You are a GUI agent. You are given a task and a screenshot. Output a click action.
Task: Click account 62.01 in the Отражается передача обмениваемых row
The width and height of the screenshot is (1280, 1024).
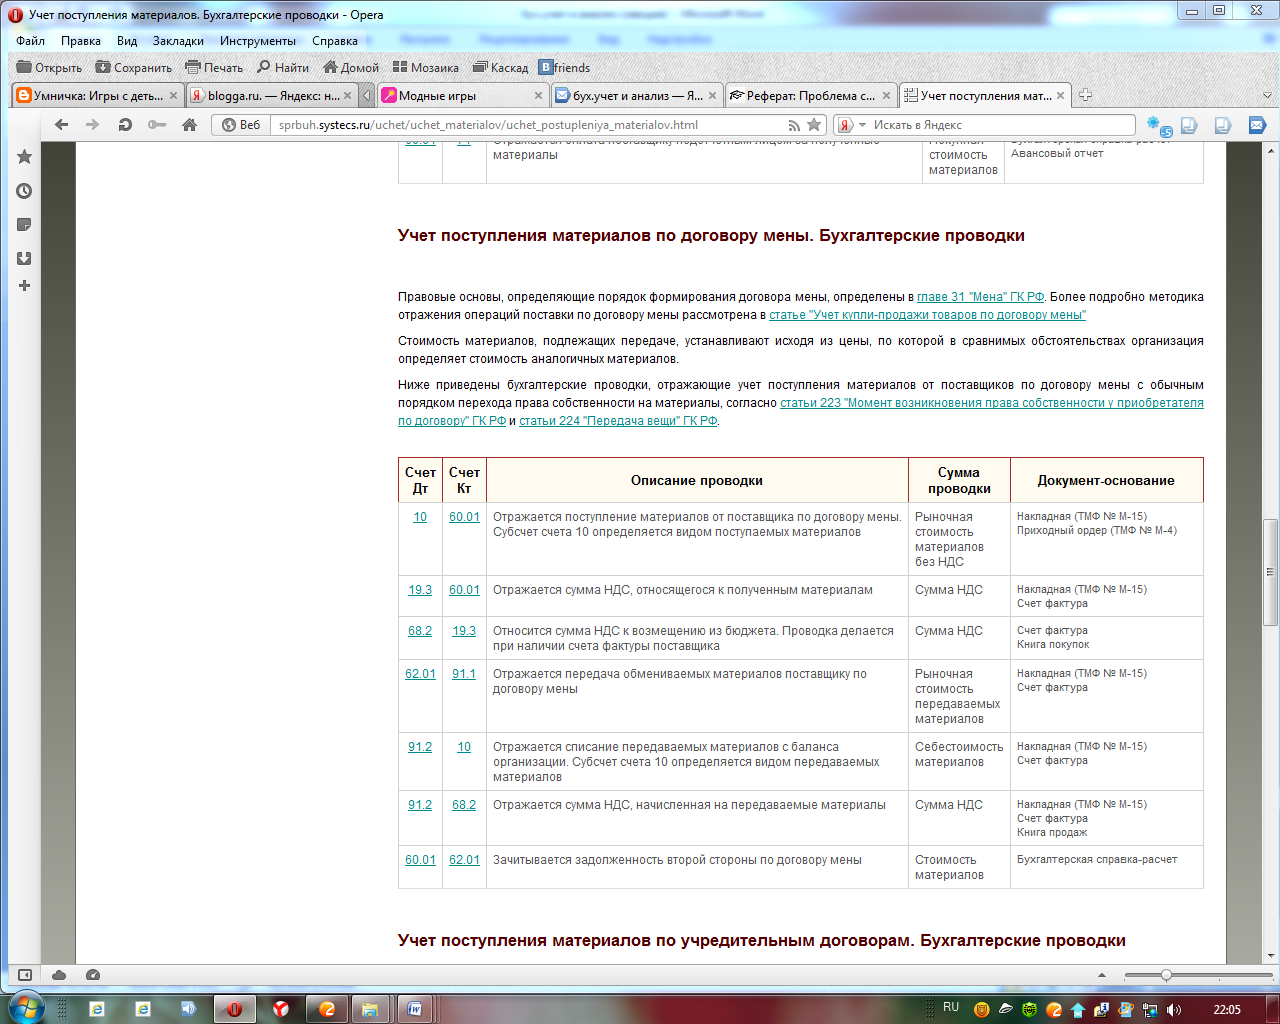point(420,674)
